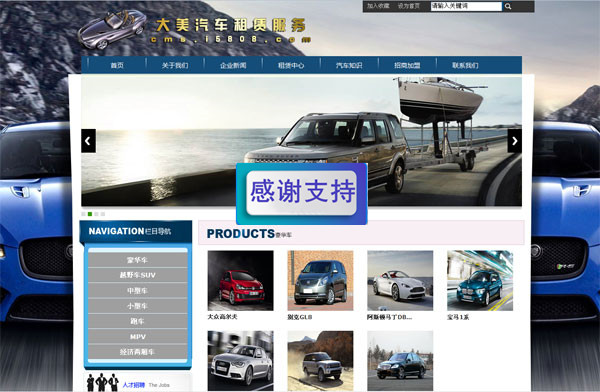Image resolution: width=600 pixels, height=392 pixels.
Task: Open the red 大众高尔夫 car thumbnail
Action: click(x=241, y=281)
